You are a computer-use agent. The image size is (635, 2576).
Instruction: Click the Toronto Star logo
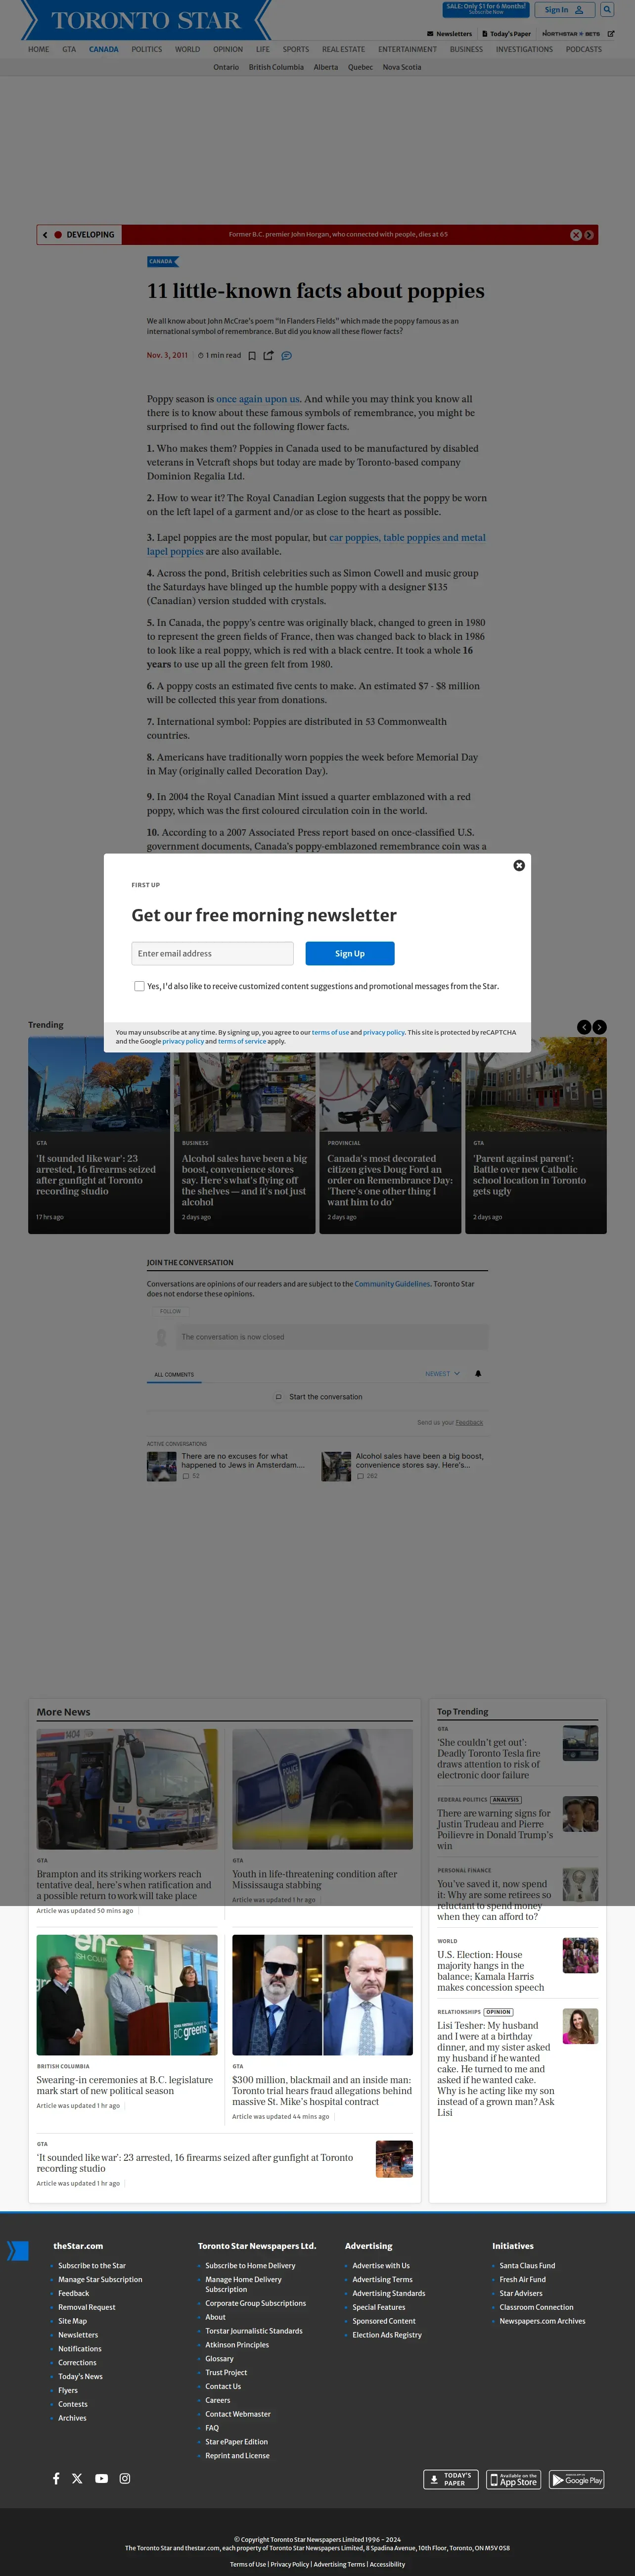[x=146, y=20]
